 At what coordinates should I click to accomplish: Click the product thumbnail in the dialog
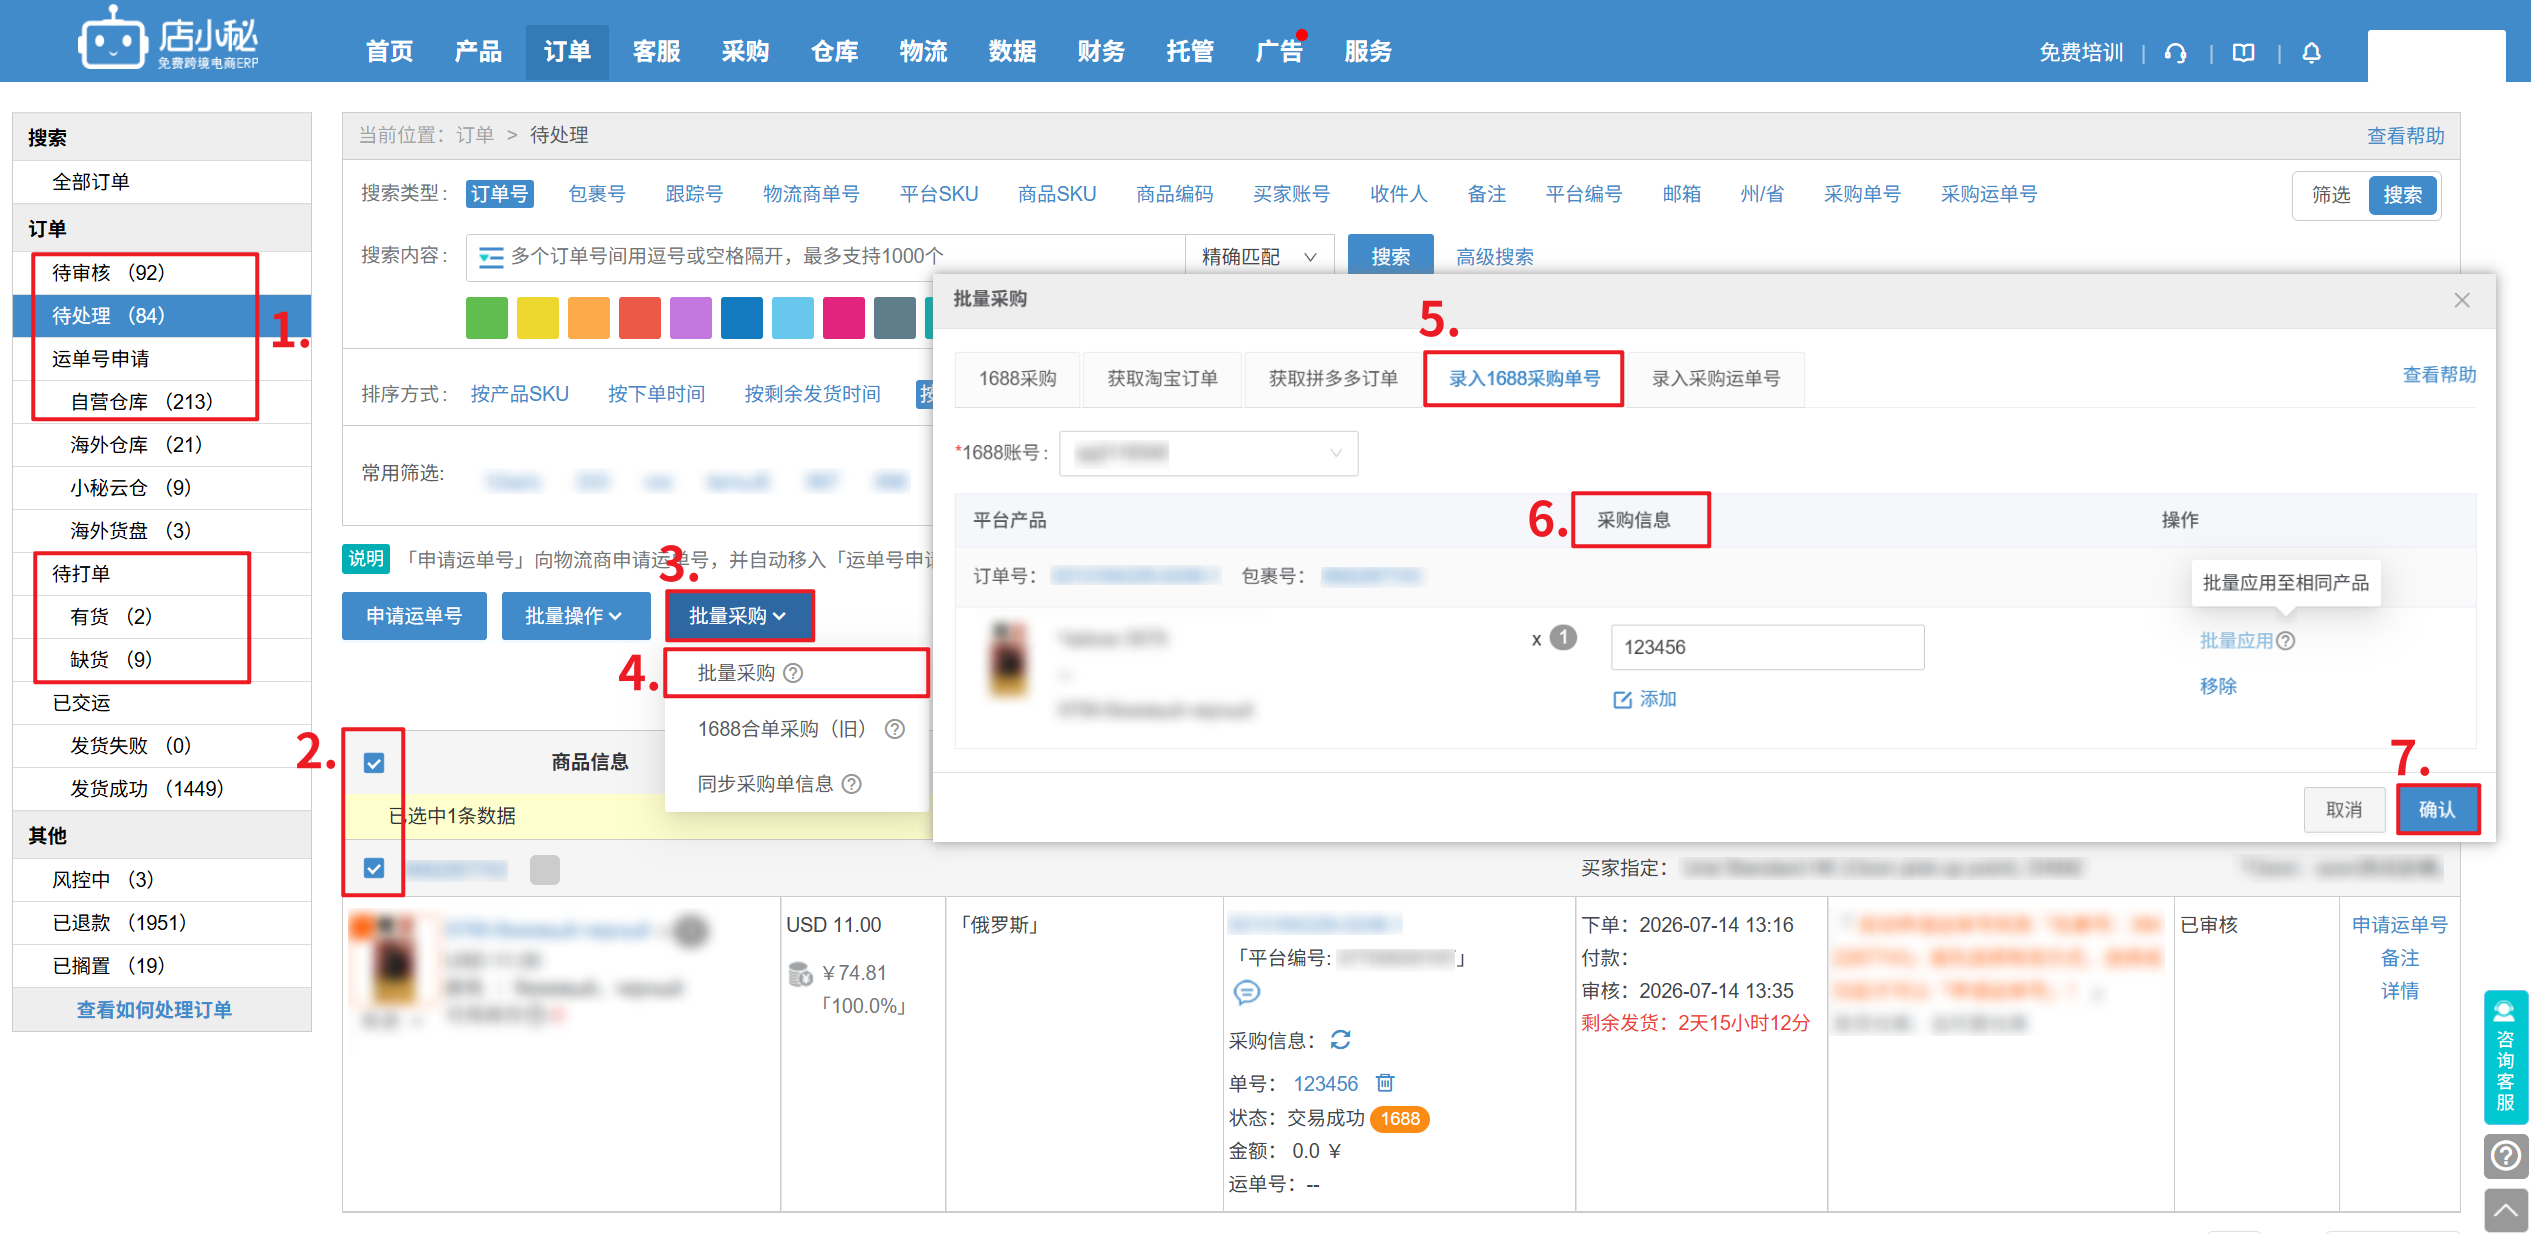[1008, 660]
